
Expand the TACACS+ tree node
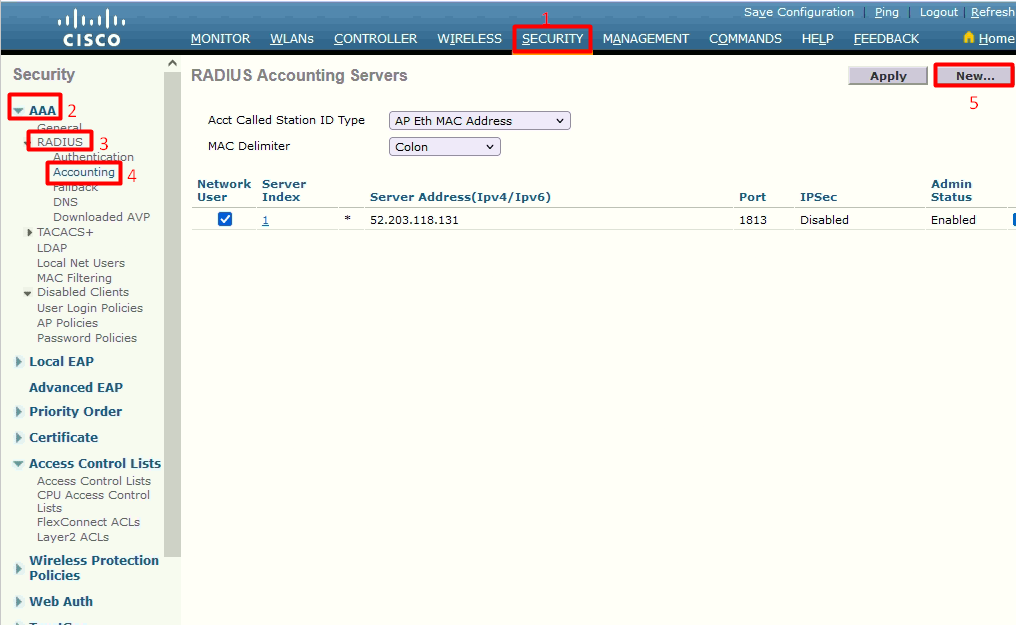coord(29,232)
